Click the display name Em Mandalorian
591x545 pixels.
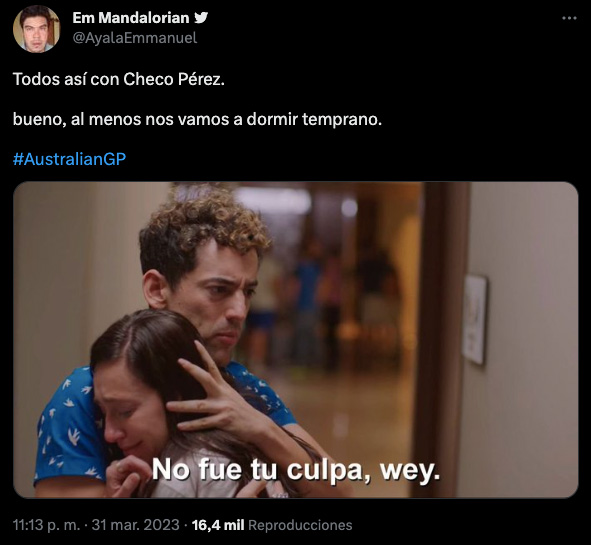[x=131, y=18]
